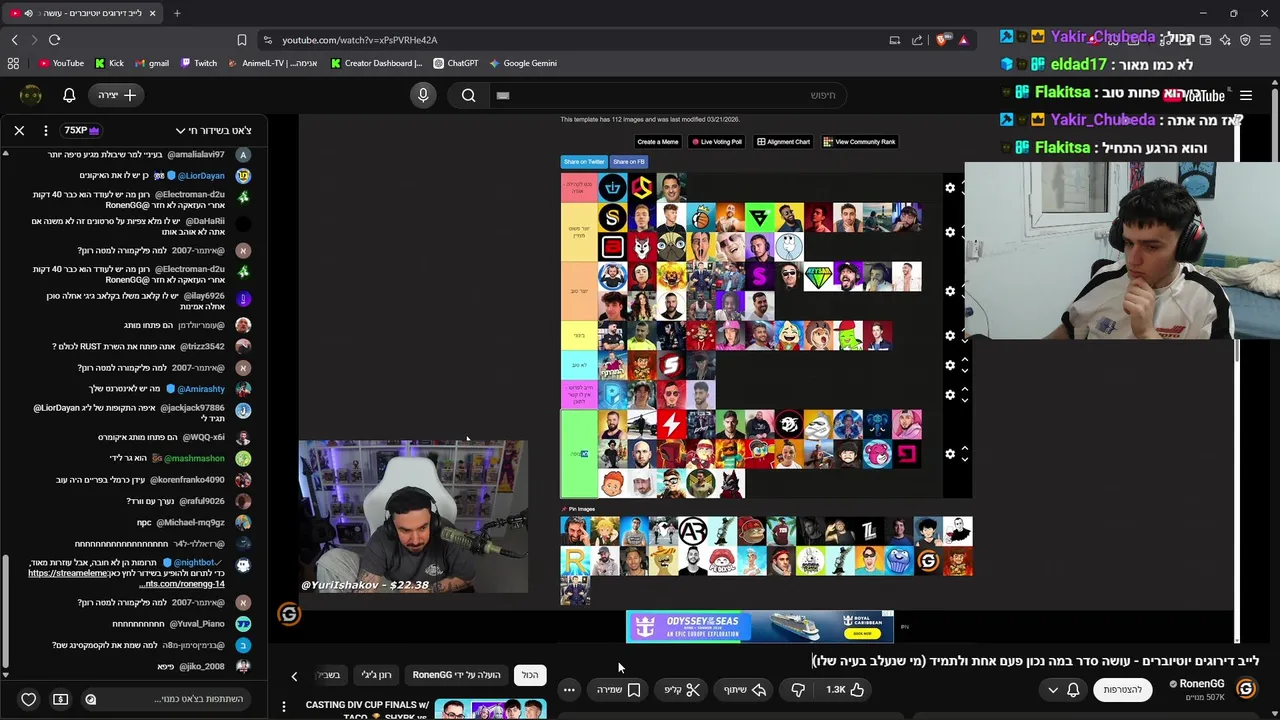Open the apps grid in bookmarks bar
This screenshot has height=720, width=1280.
[13, 63]
